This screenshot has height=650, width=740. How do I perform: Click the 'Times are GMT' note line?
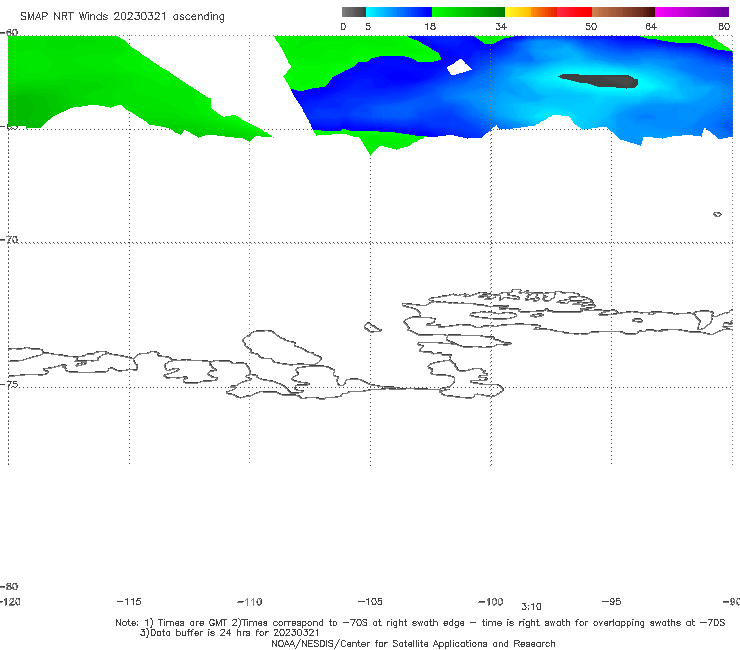(420, 623)
